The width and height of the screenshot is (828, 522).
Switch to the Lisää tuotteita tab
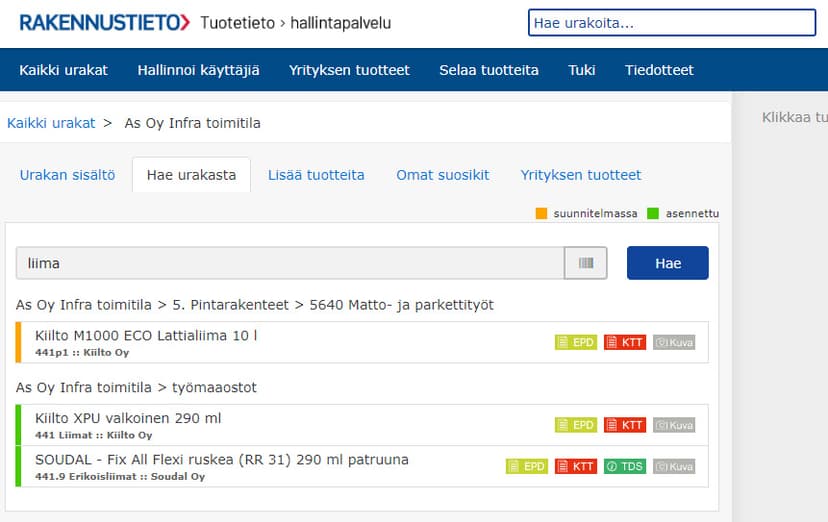316,175
